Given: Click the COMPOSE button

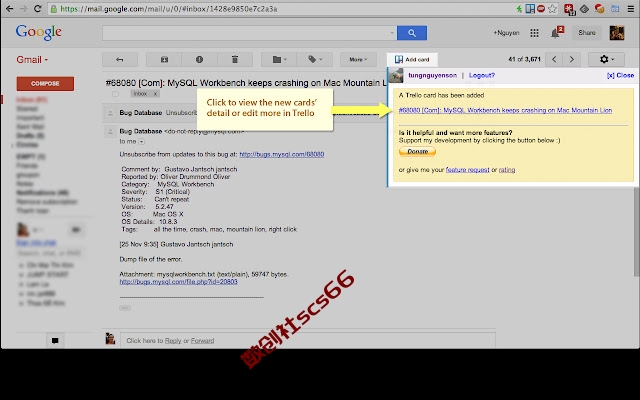Looking at the screenshot, I should [45, 84].
